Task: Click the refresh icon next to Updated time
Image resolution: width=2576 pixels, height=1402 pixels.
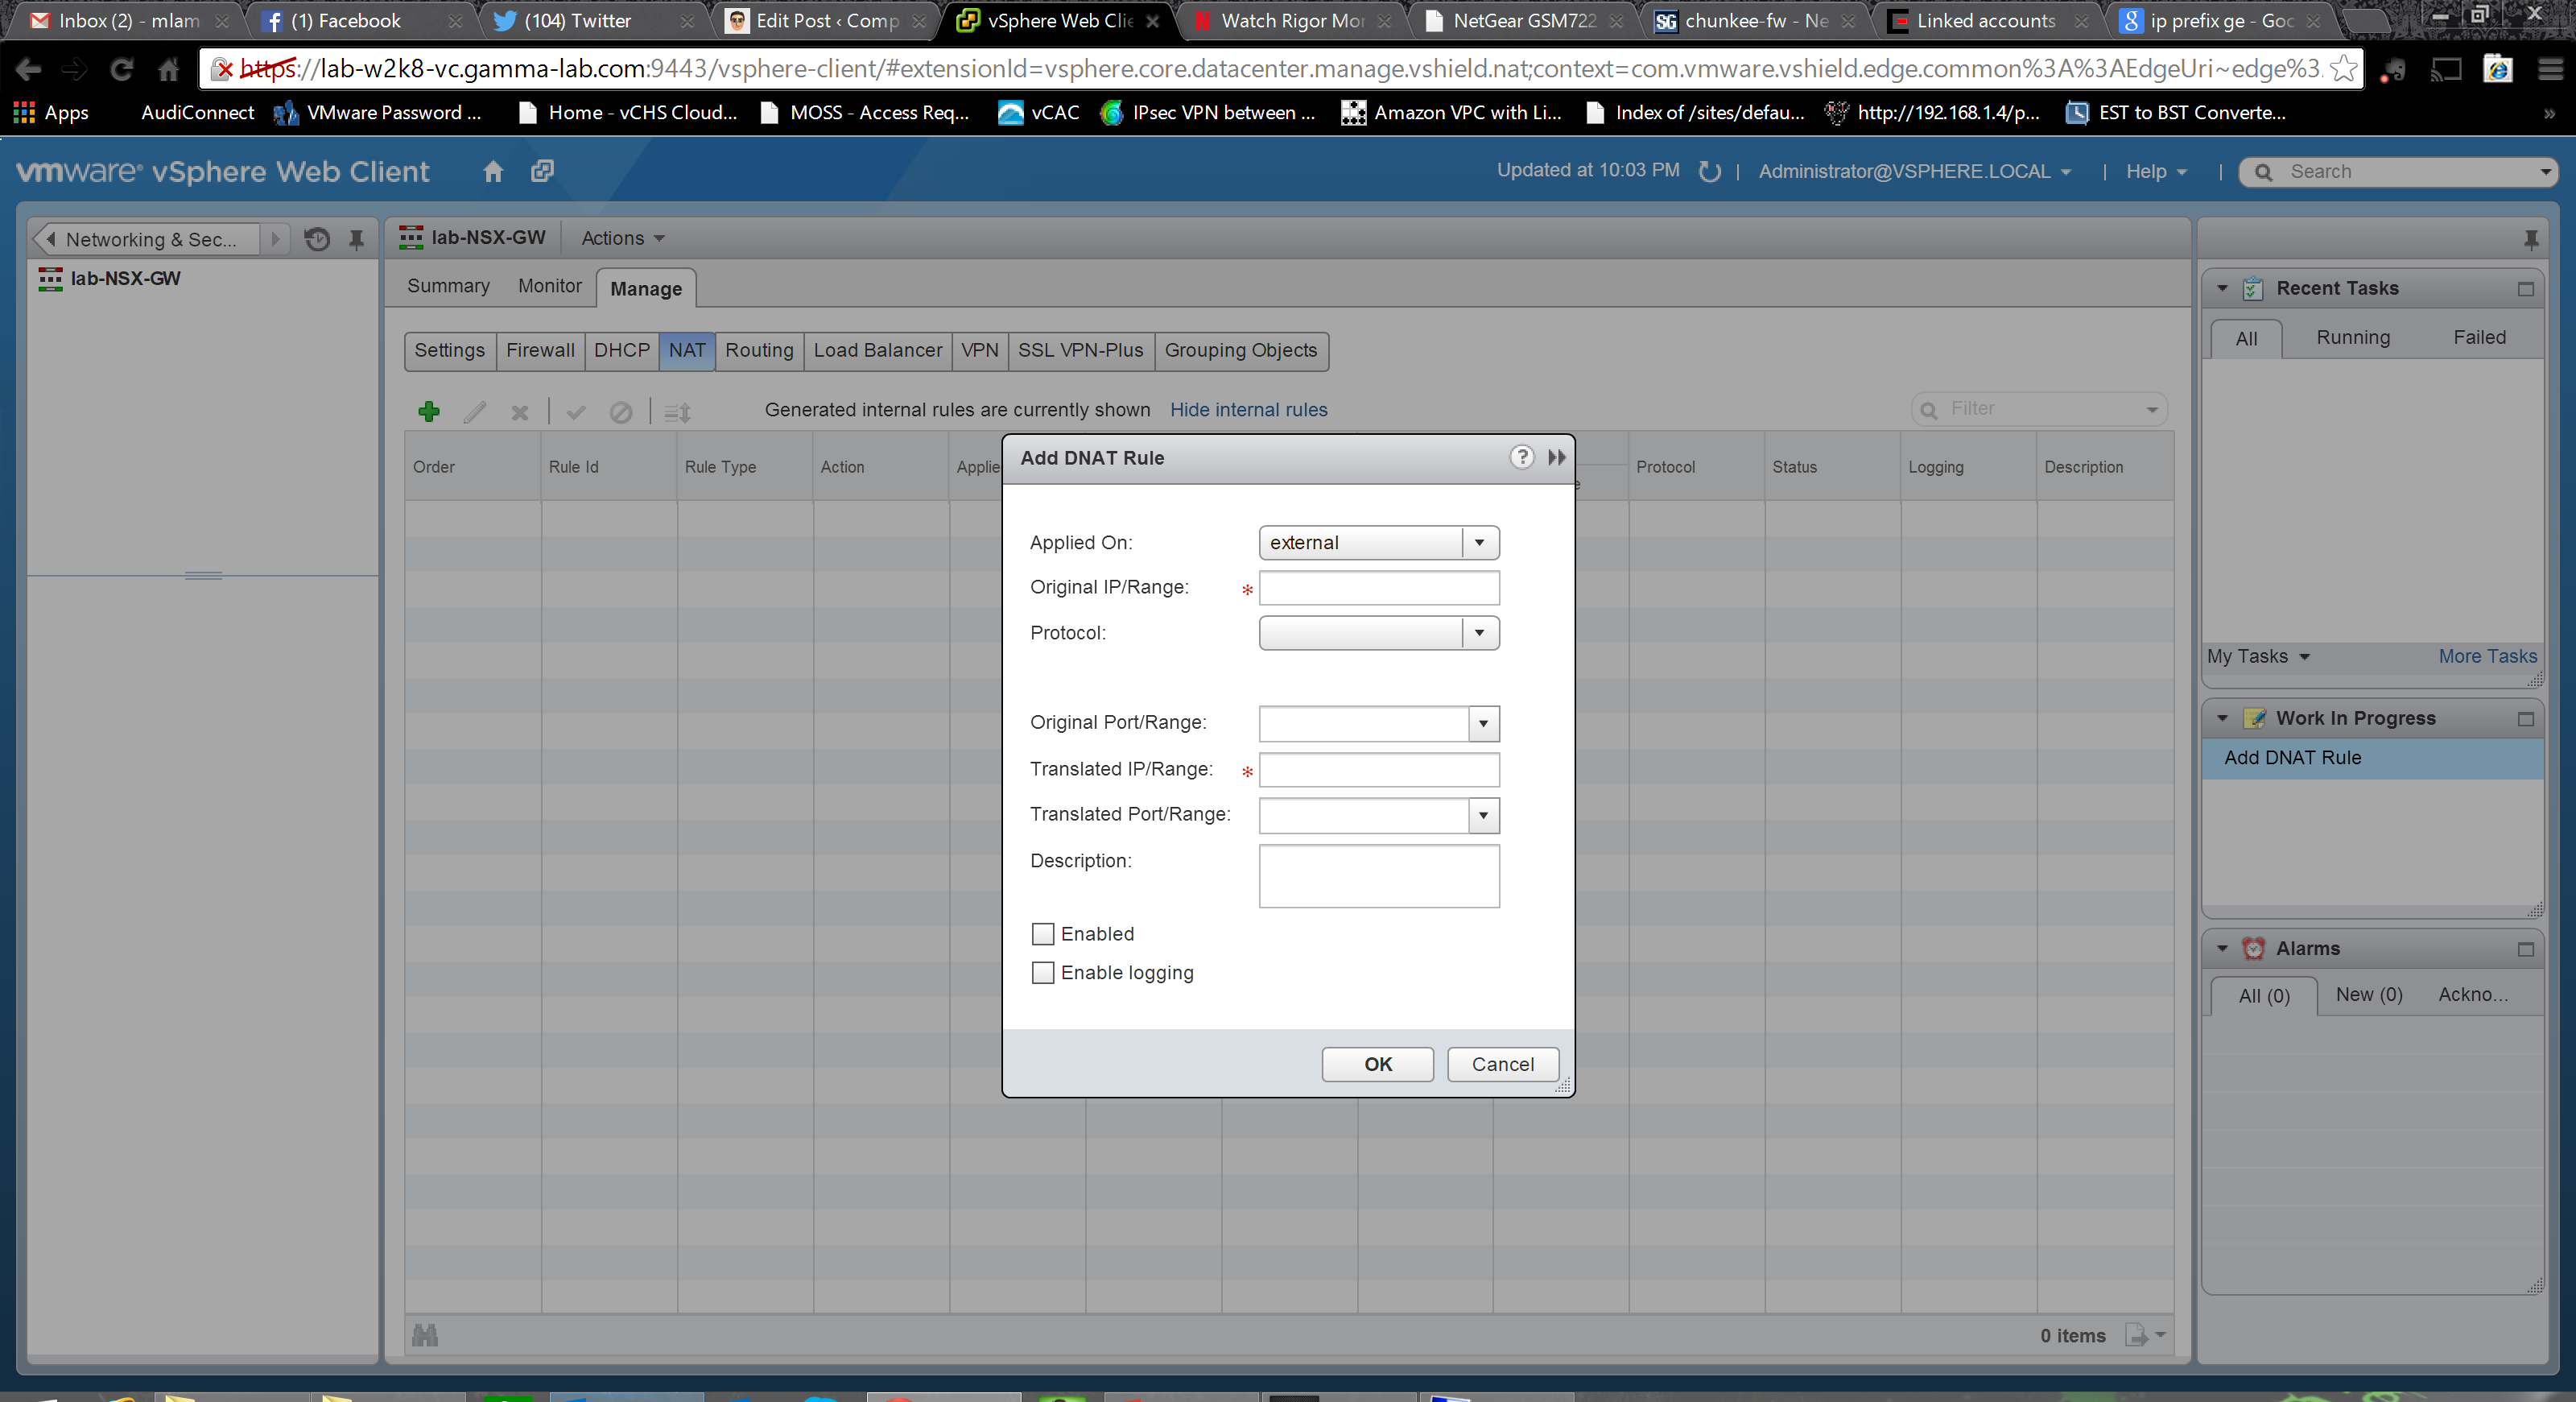Action: [x=1710, y=171]
